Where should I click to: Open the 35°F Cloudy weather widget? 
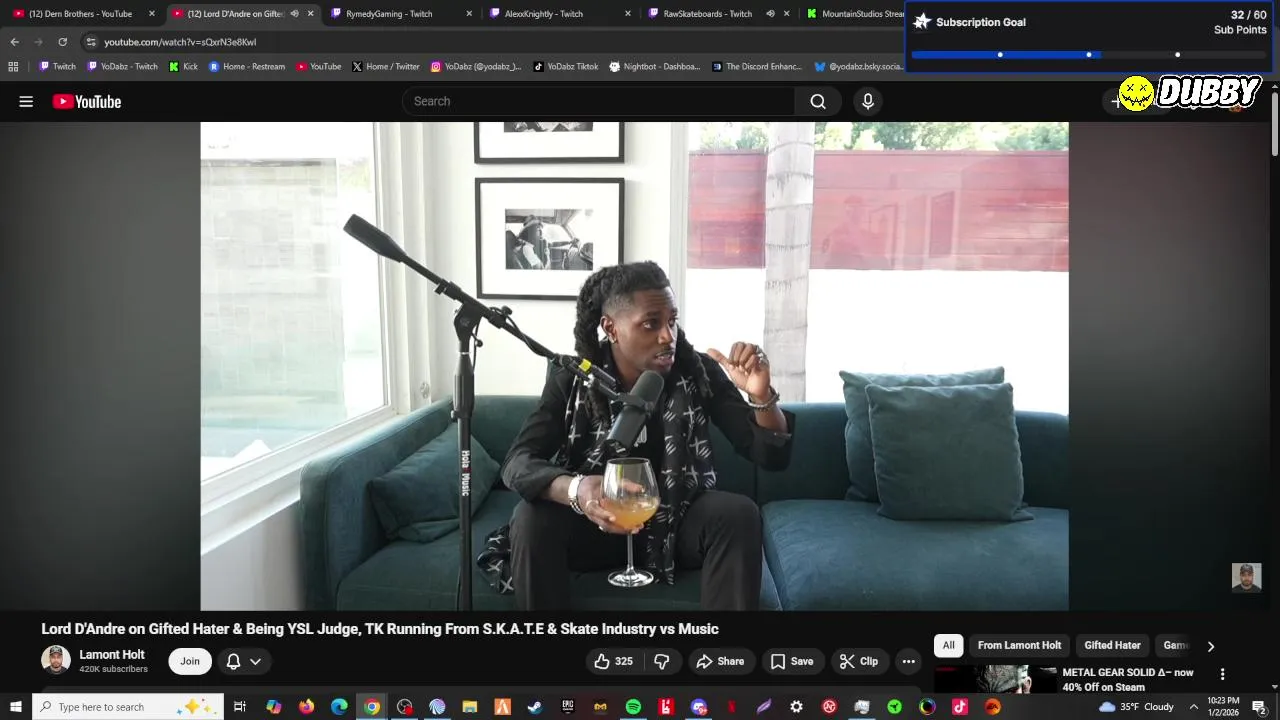tap(1136, 707)
